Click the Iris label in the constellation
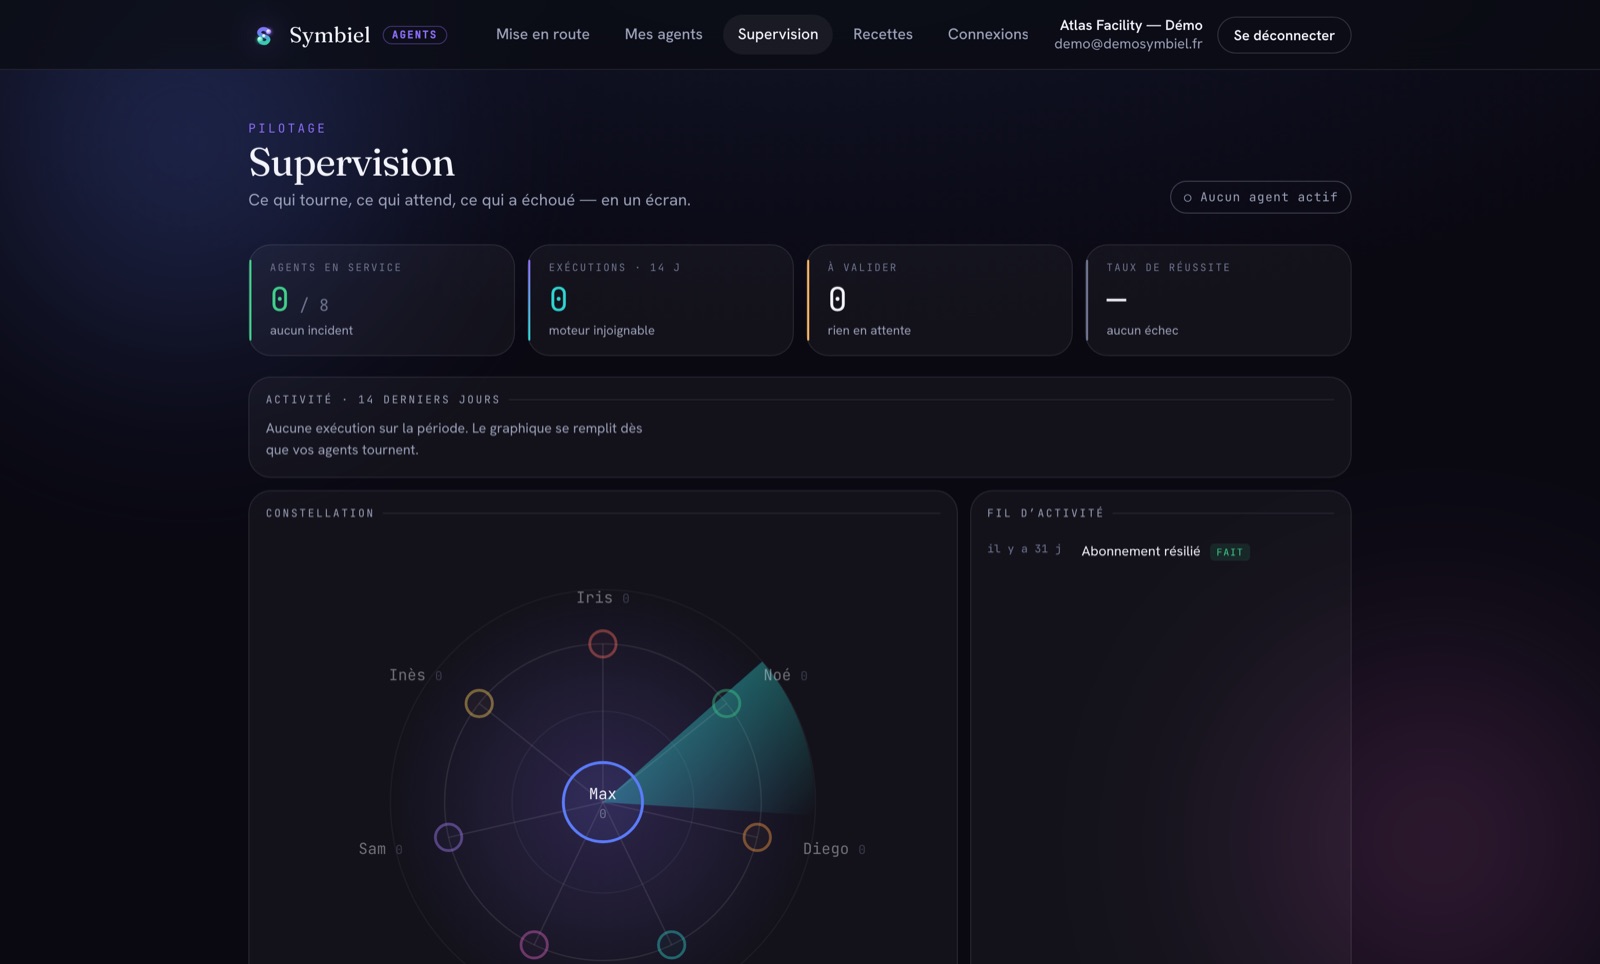1600x964 pixels. [x=594, y=597]
